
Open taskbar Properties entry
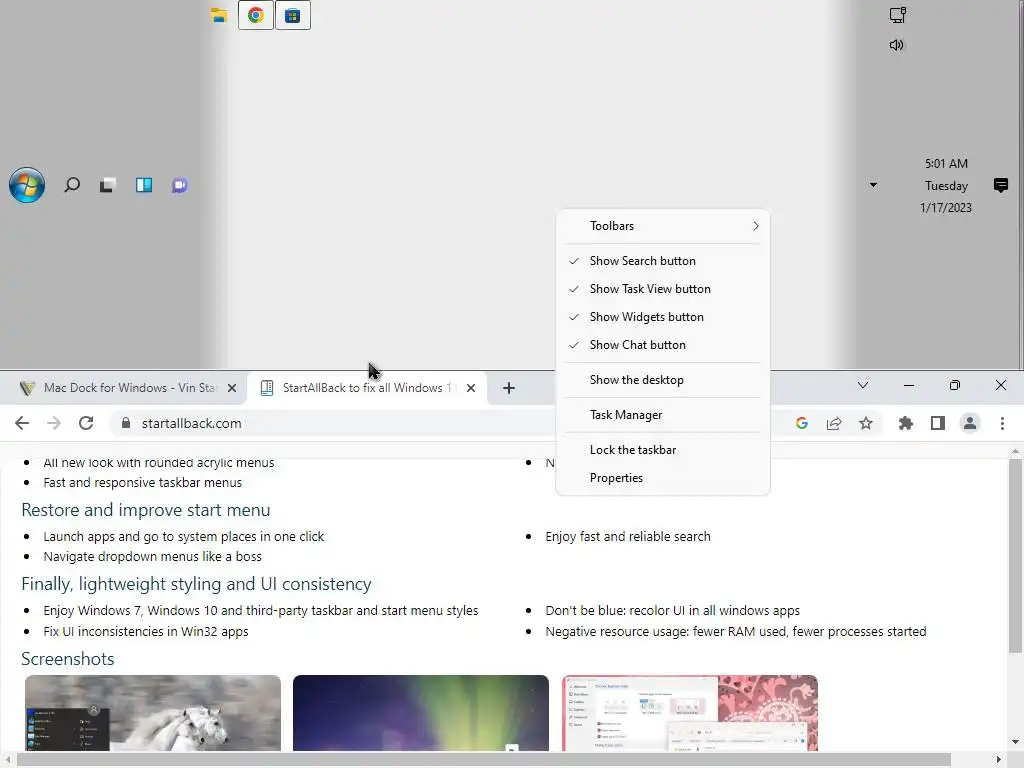(x=663, y=478)
